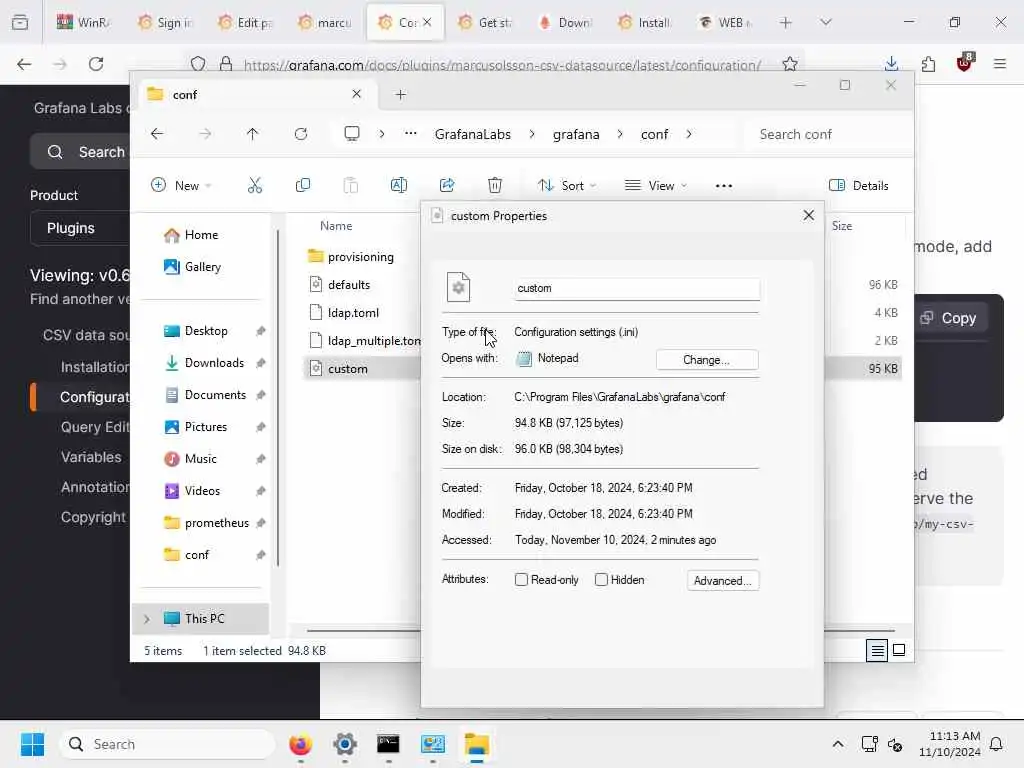
Task: Expand This PC in navigation pane
Action: pos(147,619)
